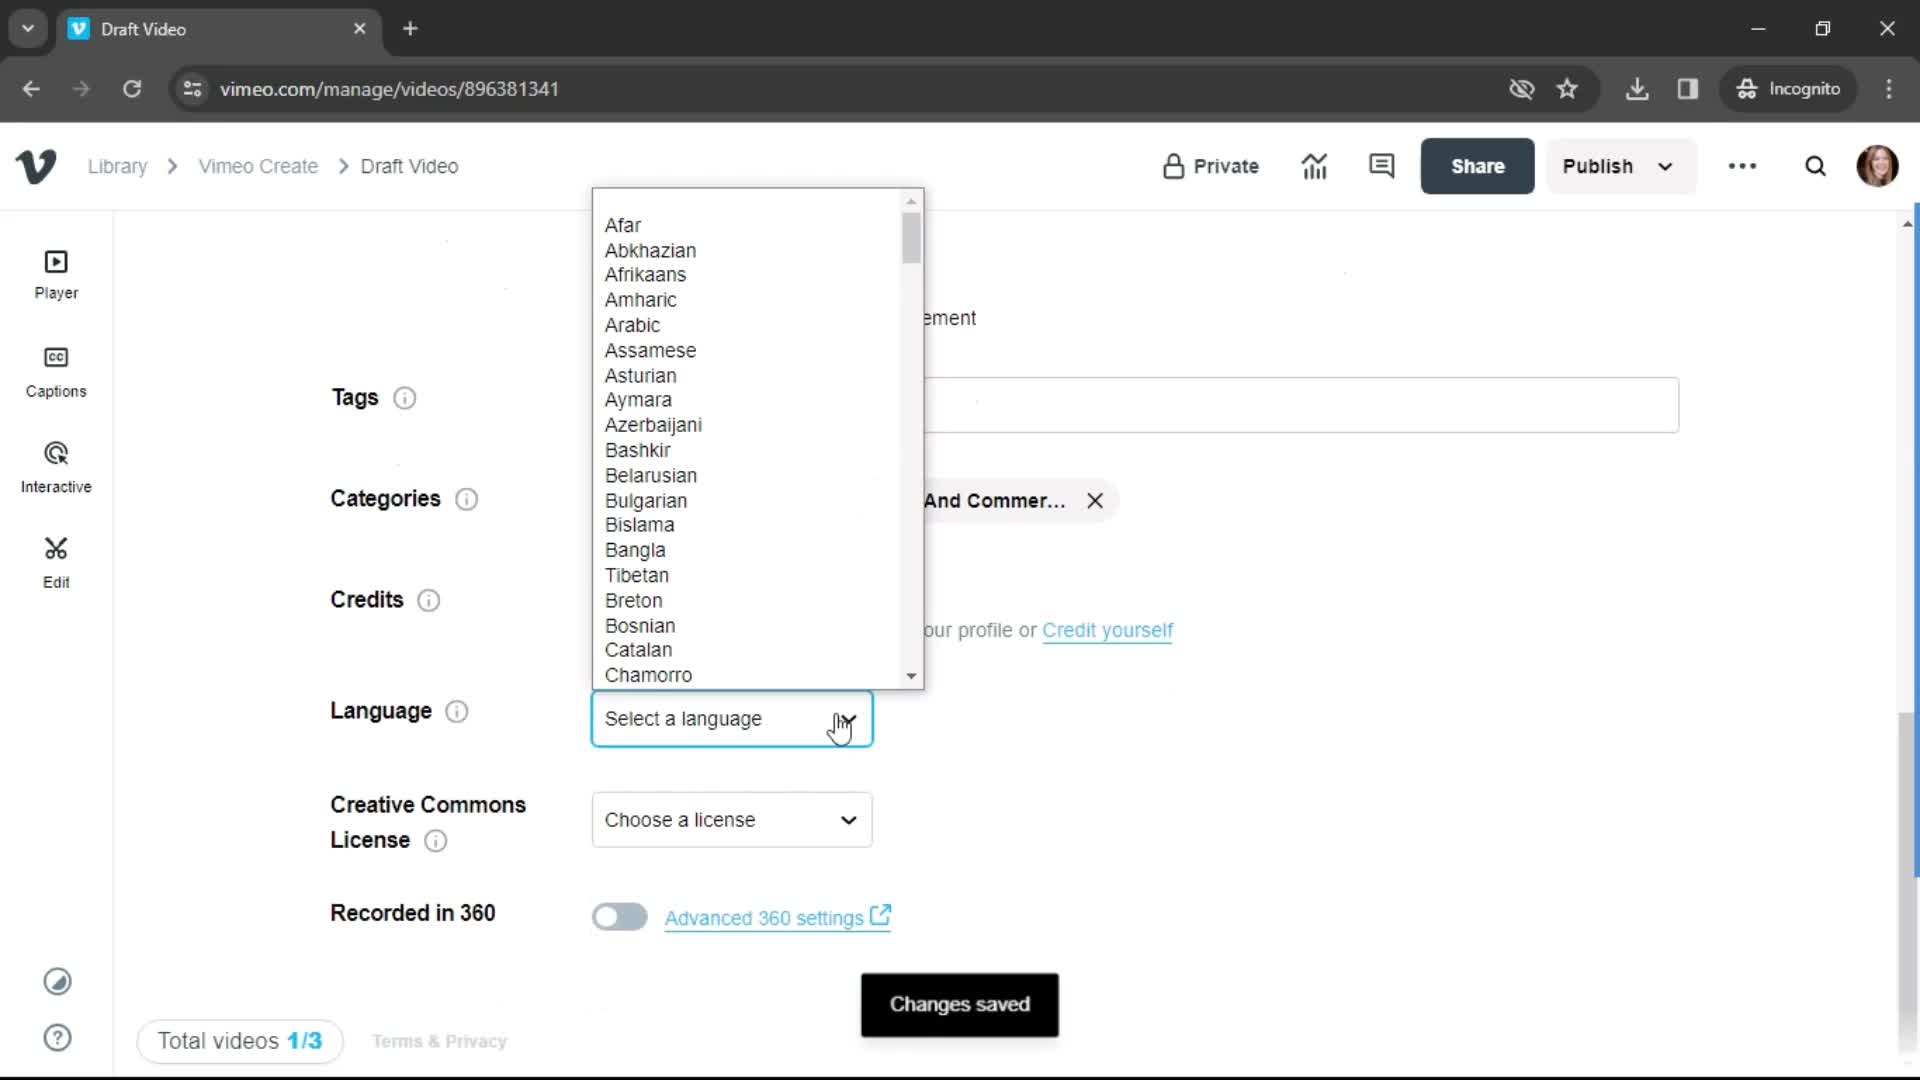Image resolution: width=1920 pixels, height=1080 pixels.
Task: Go back to previous page
Action: [x=31, y=89]
